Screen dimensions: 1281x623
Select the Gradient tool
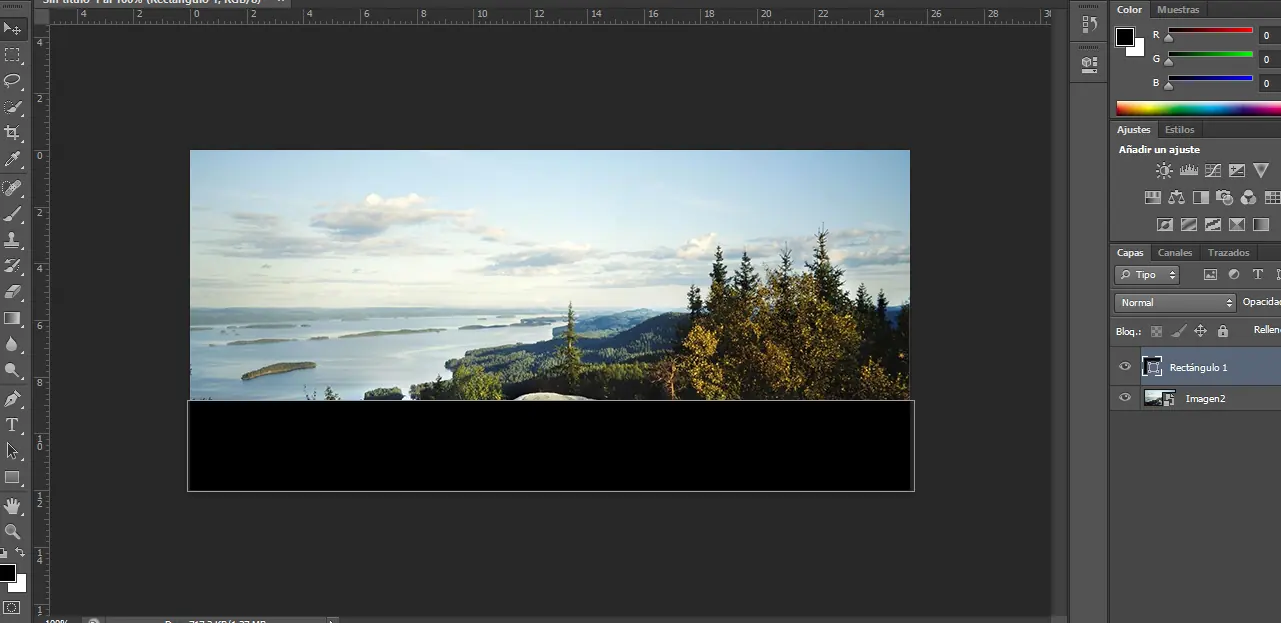(x=12, y=318)
